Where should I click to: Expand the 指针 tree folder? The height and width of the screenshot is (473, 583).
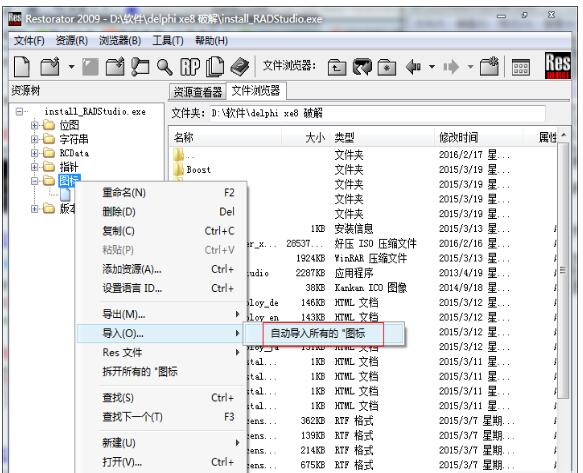[34, 167]
